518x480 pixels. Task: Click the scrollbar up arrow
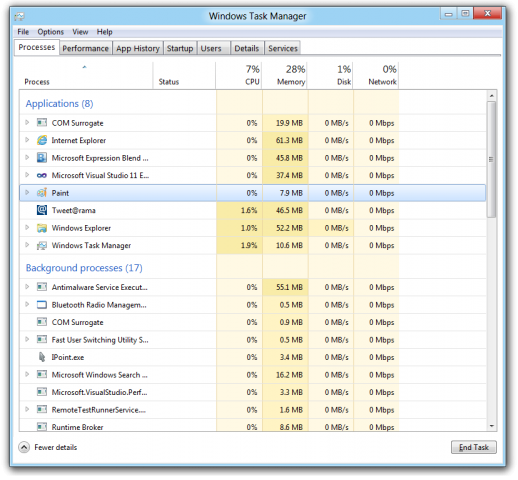pos(491,96)
